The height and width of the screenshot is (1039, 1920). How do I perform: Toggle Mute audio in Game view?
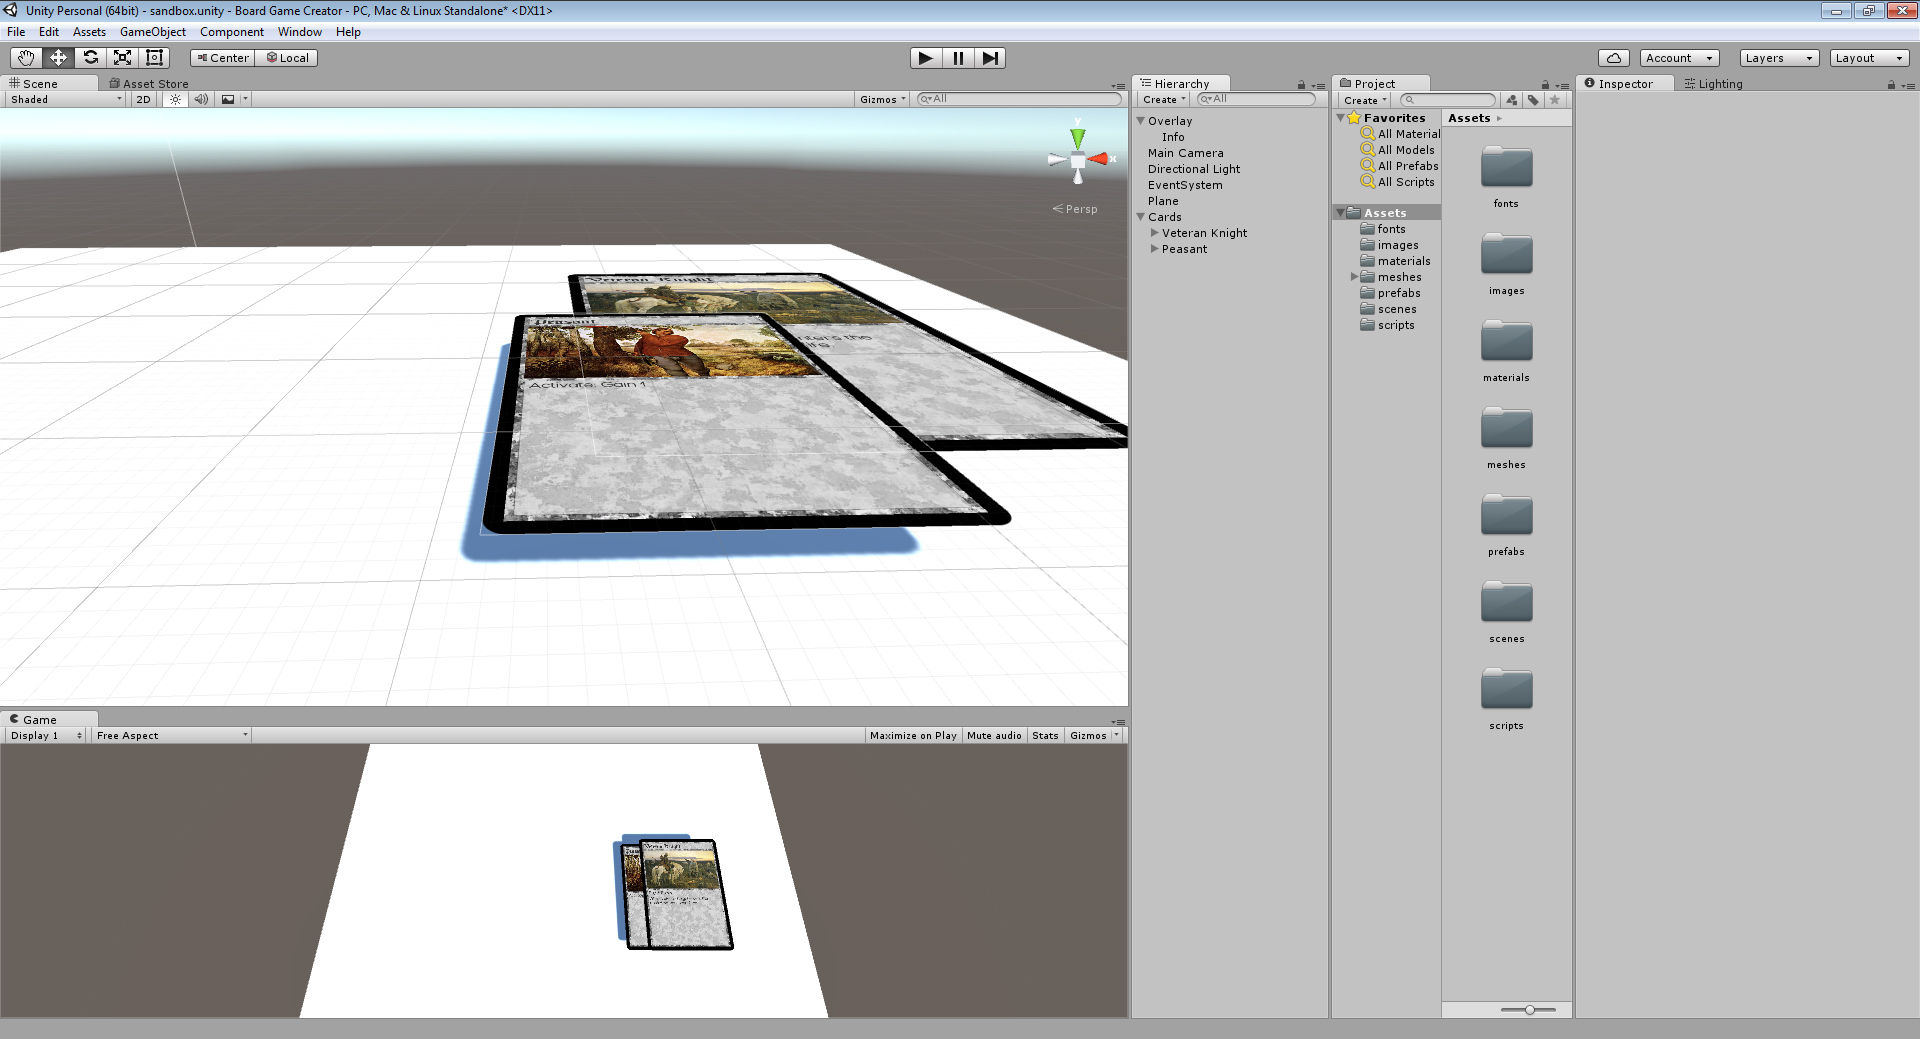pos(994,735)
